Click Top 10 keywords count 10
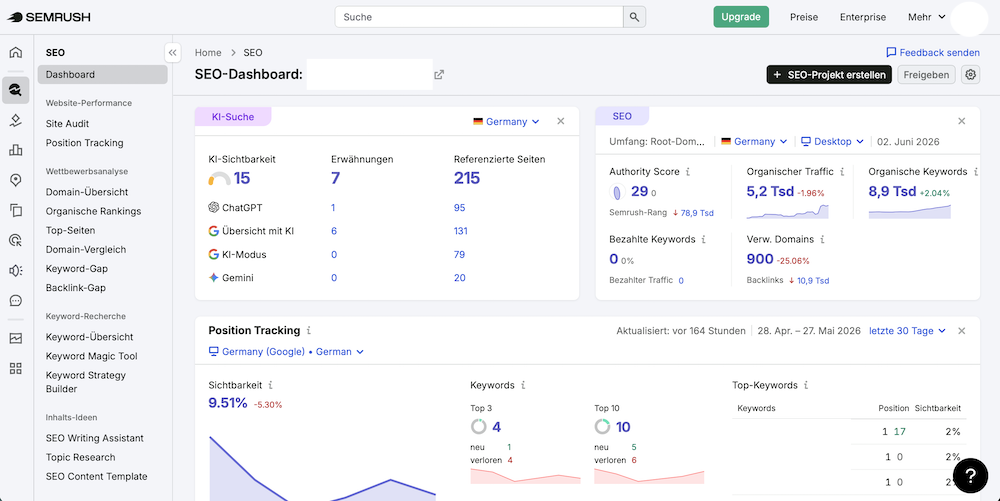Viewport: 1000px width, 501px height. point(623,427)
